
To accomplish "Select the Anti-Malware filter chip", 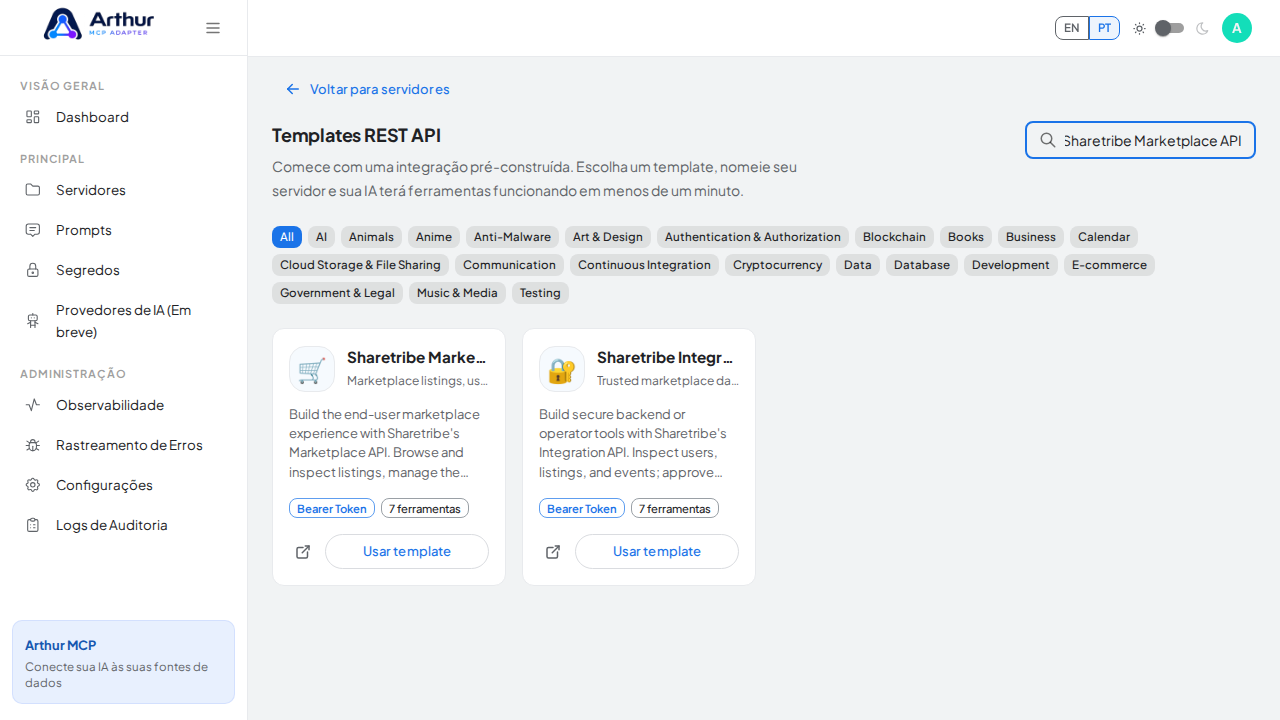I will pos(512,237).
